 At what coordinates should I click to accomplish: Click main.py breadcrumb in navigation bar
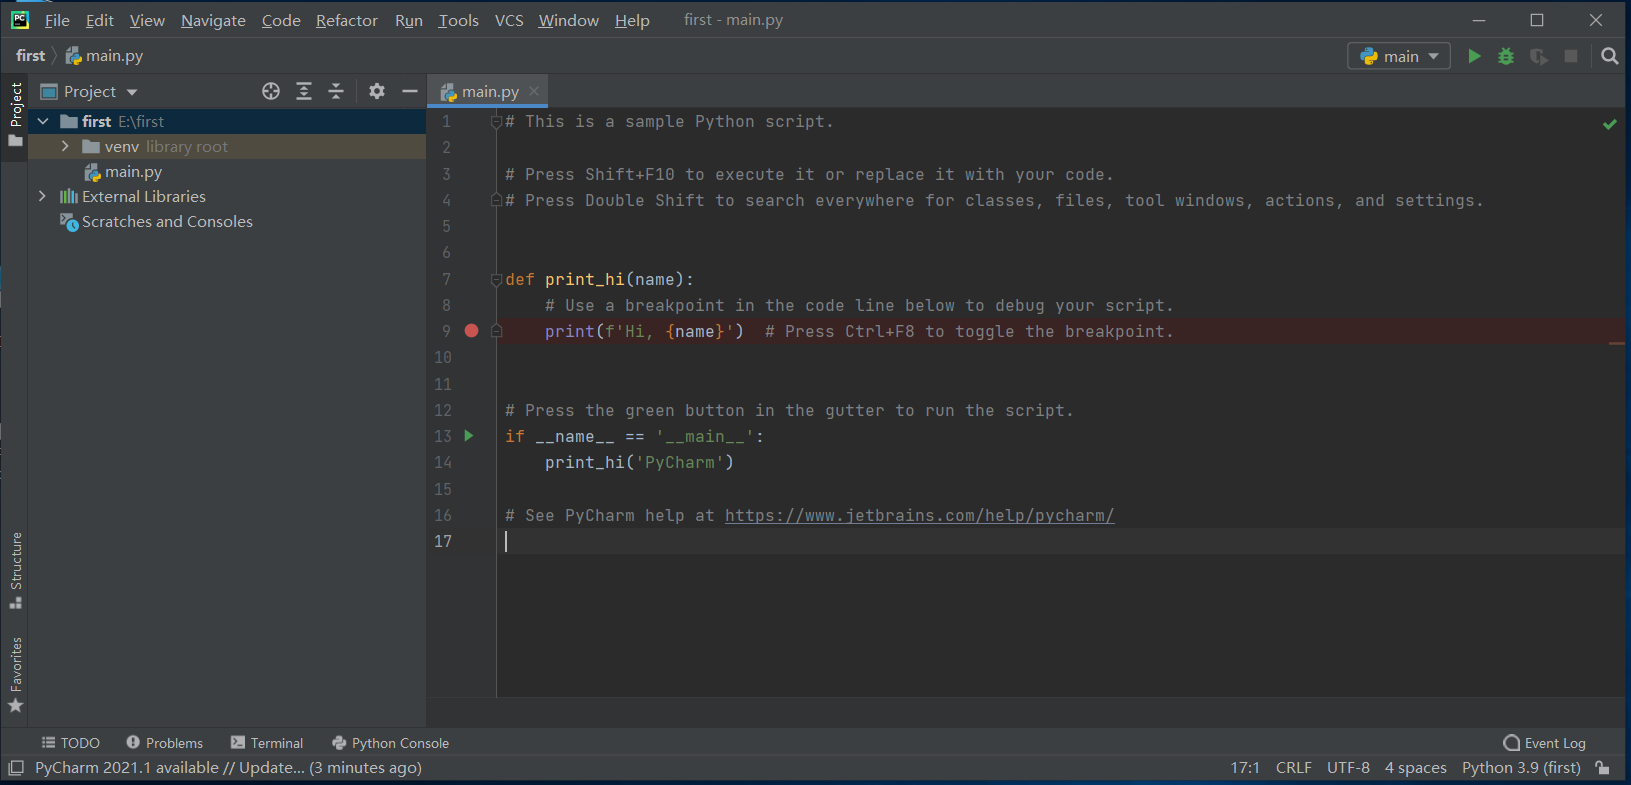104,56
